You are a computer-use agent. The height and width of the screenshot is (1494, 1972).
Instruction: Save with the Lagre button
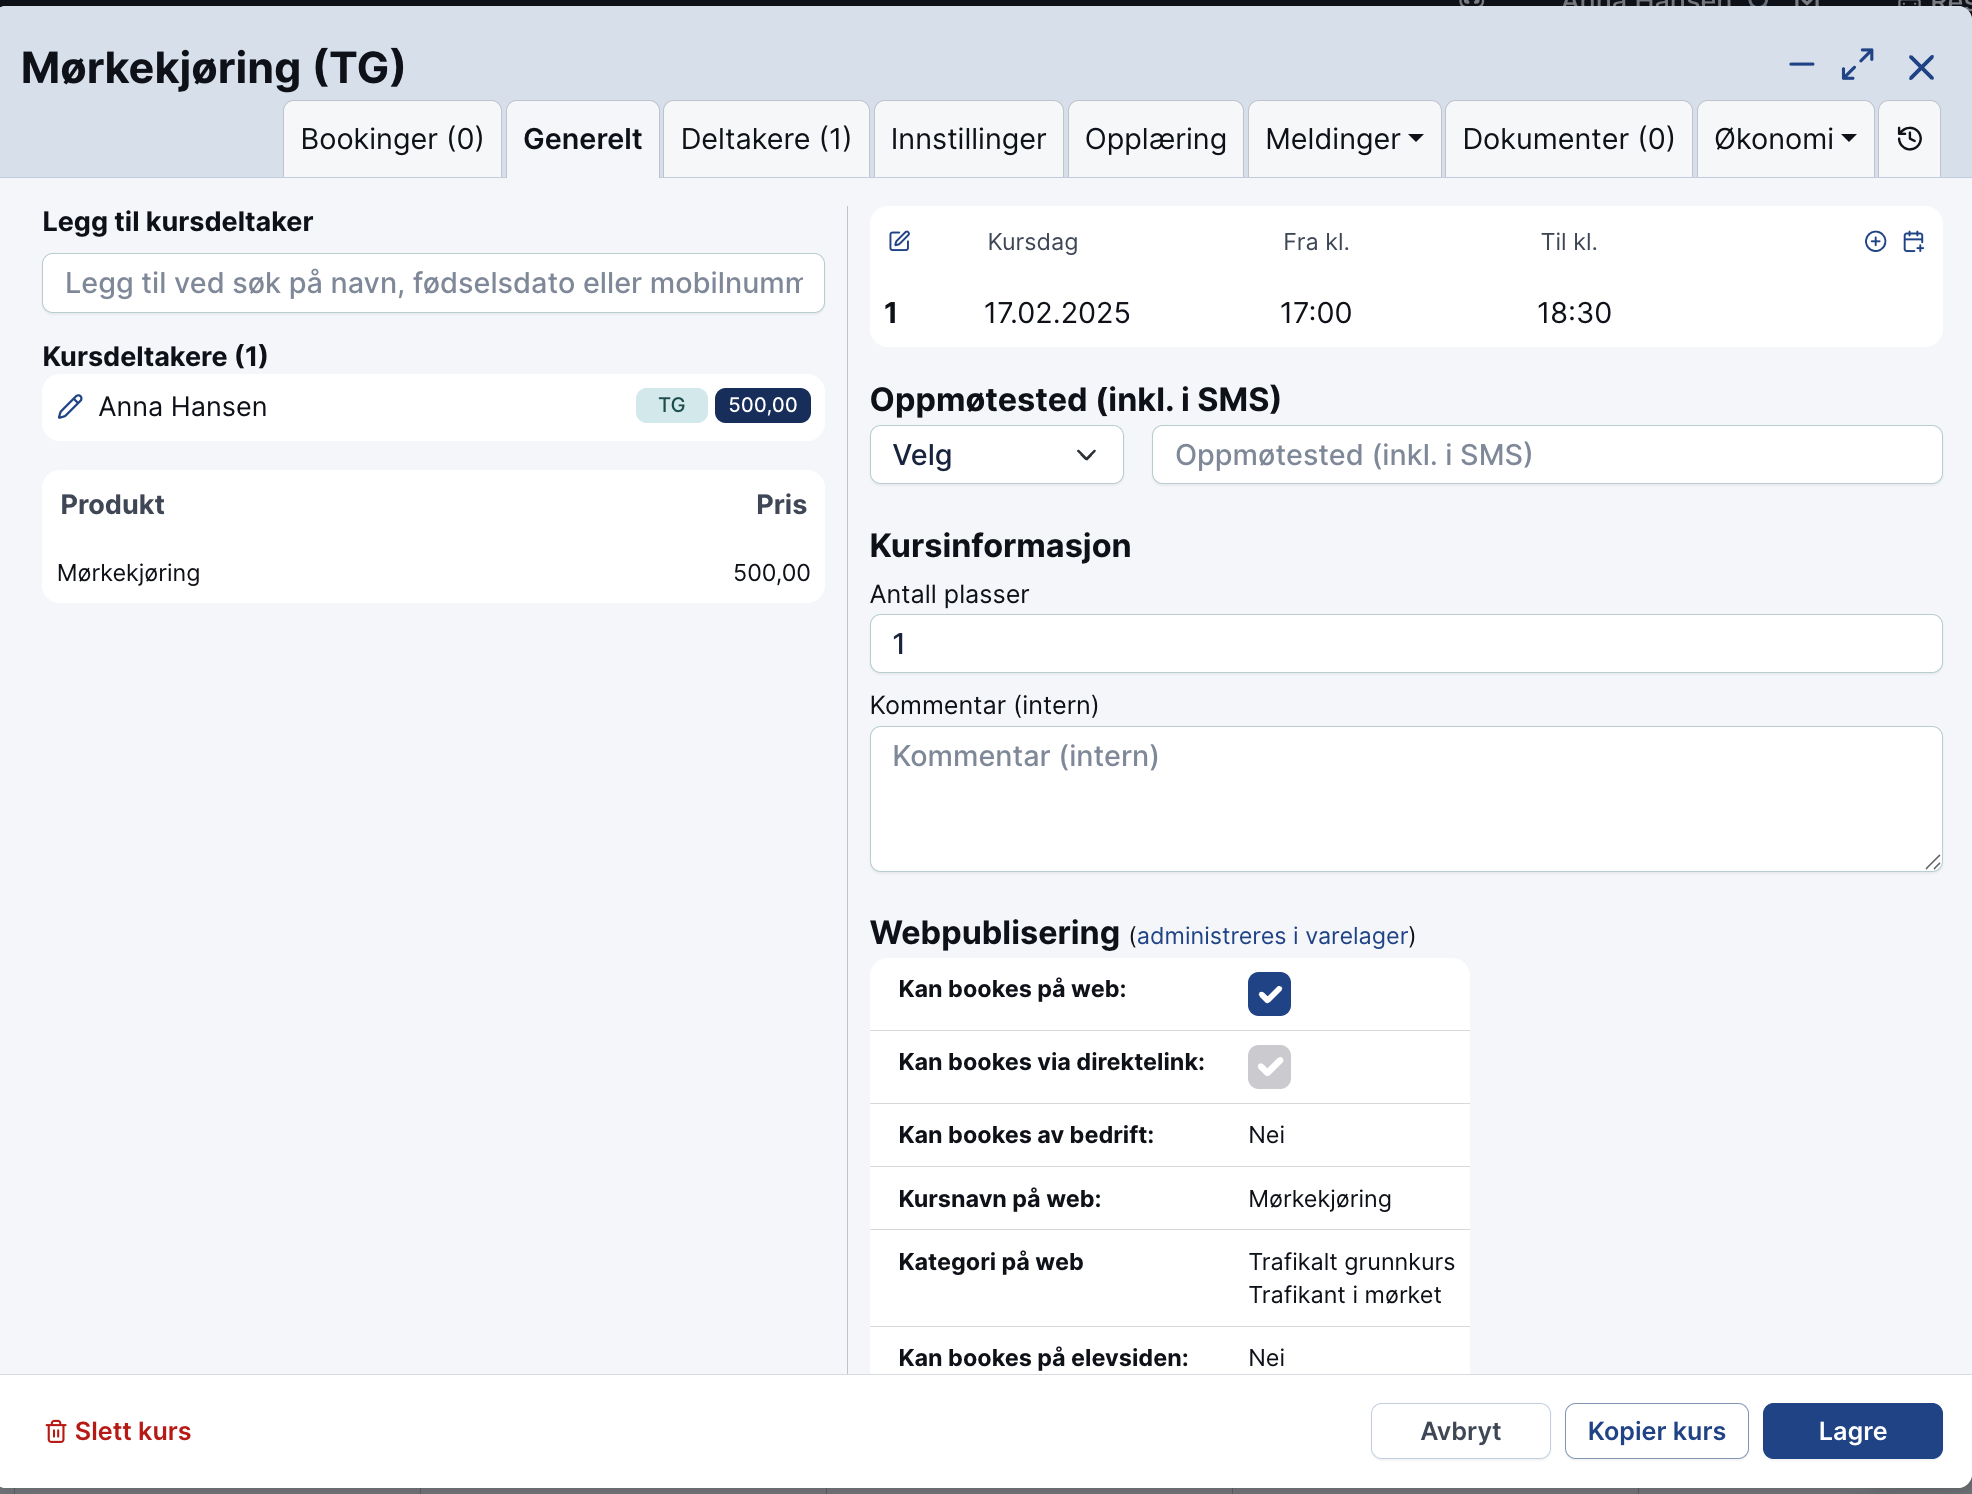pyautogui.click(x=1852, y=1431)
